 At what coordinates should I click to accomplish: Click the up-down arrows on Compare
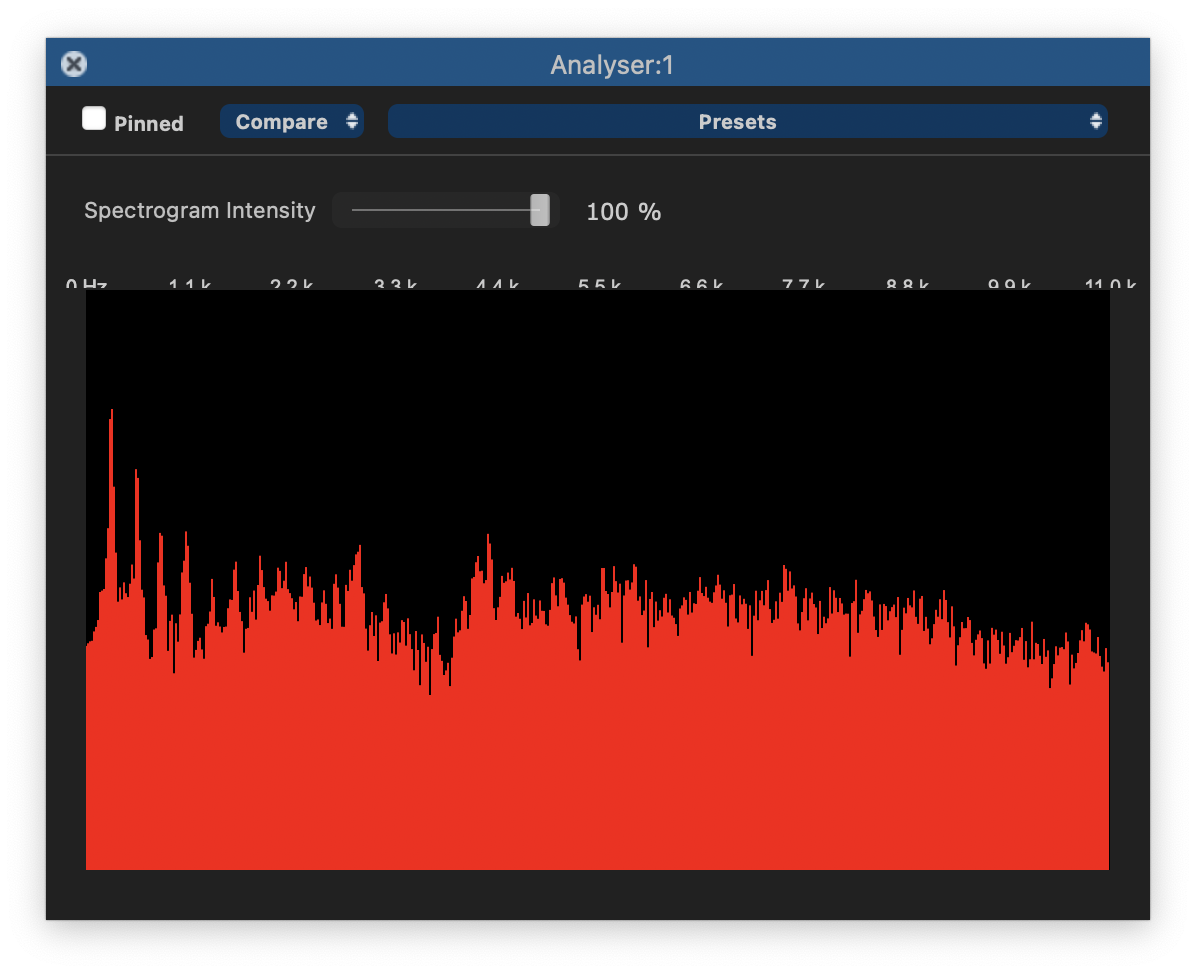352,122
